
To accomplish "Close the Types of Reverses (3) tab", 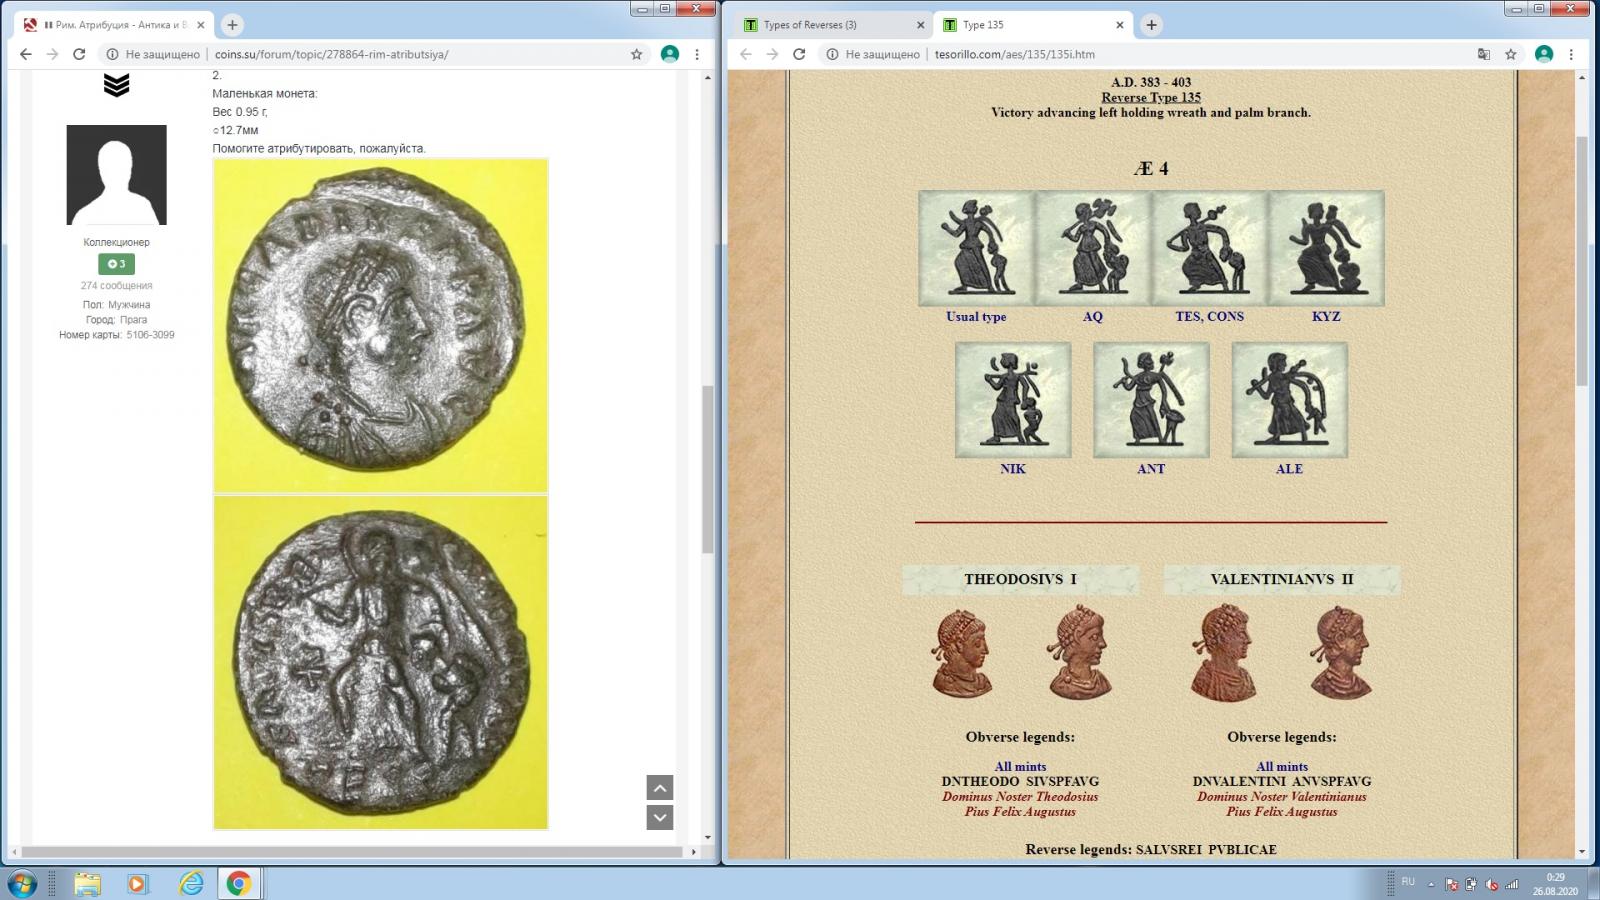I will pos(920,25).
